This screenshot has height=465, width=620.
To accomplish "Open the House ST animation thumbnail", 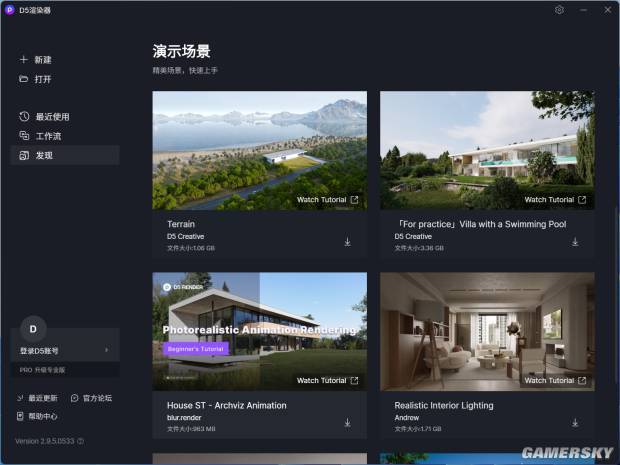I will 259,331.
